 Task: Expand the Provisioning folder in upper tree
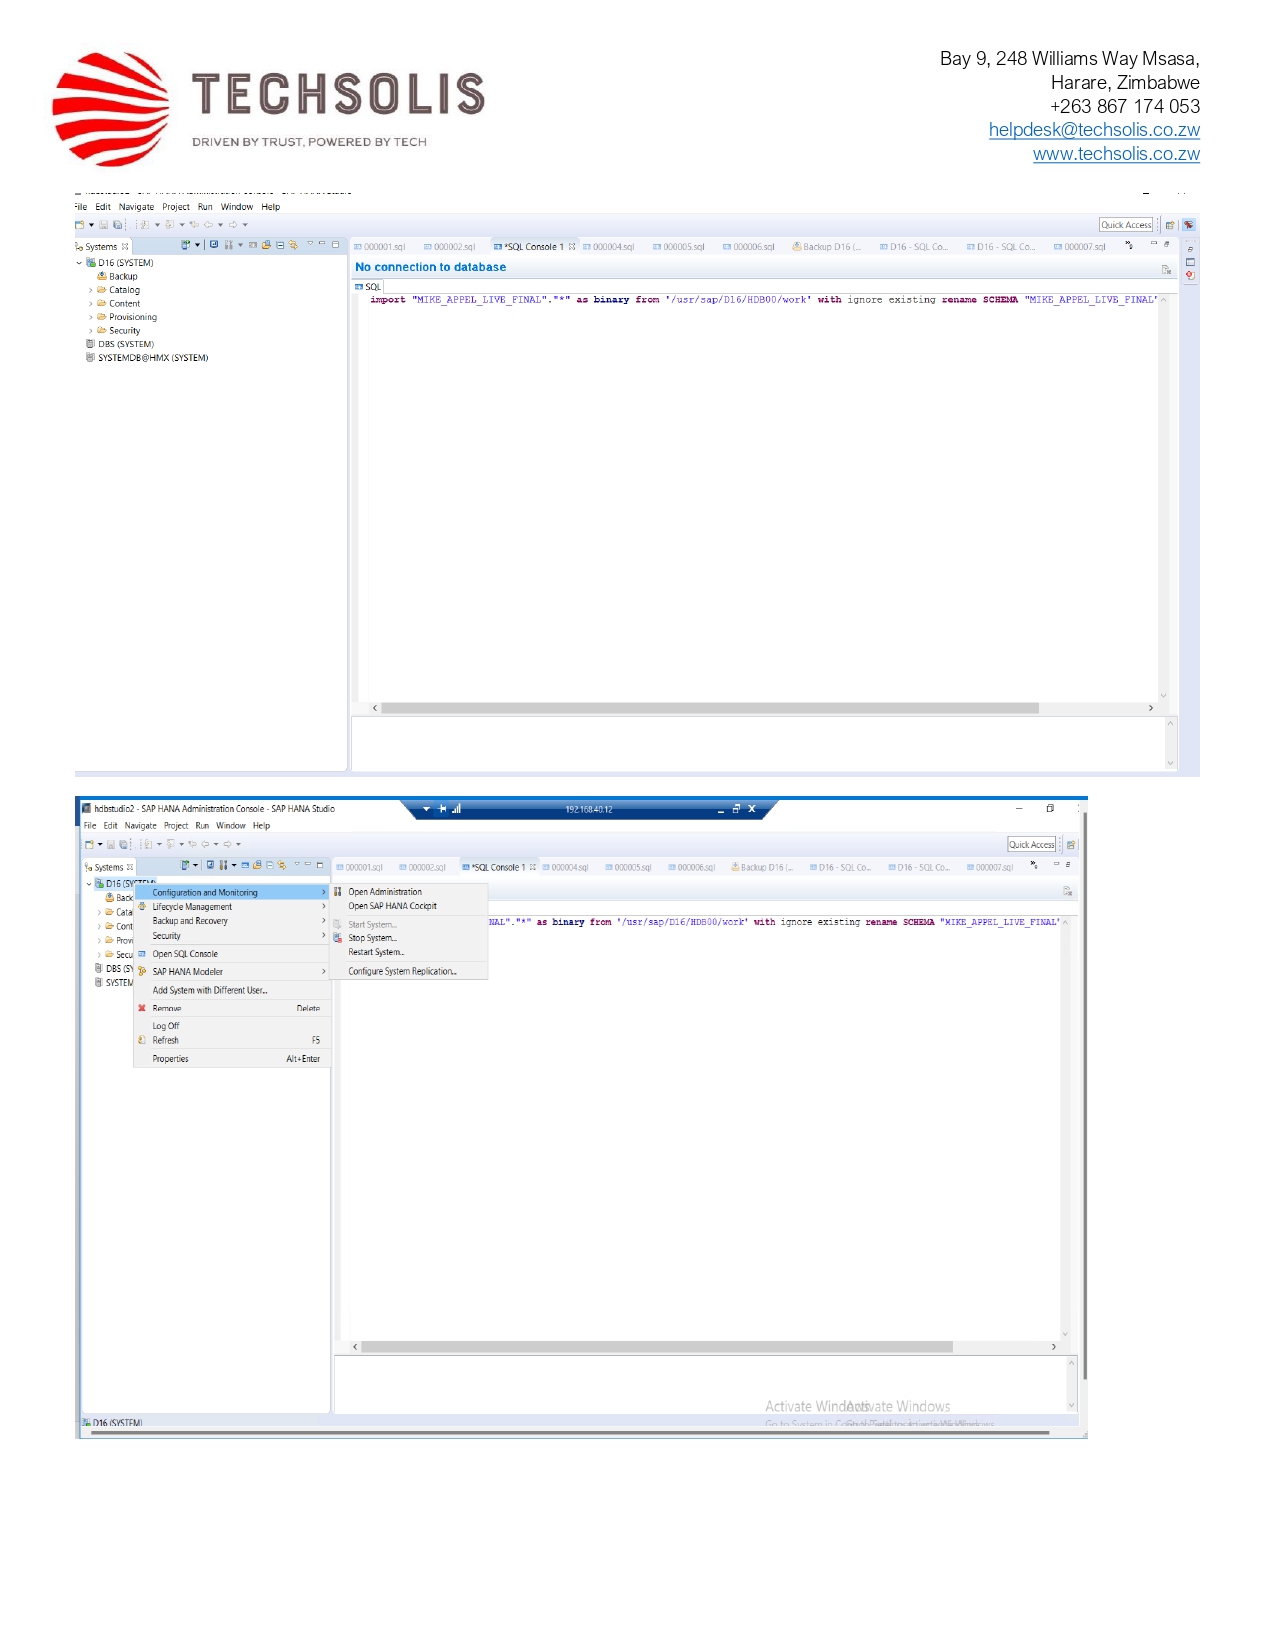90,317
